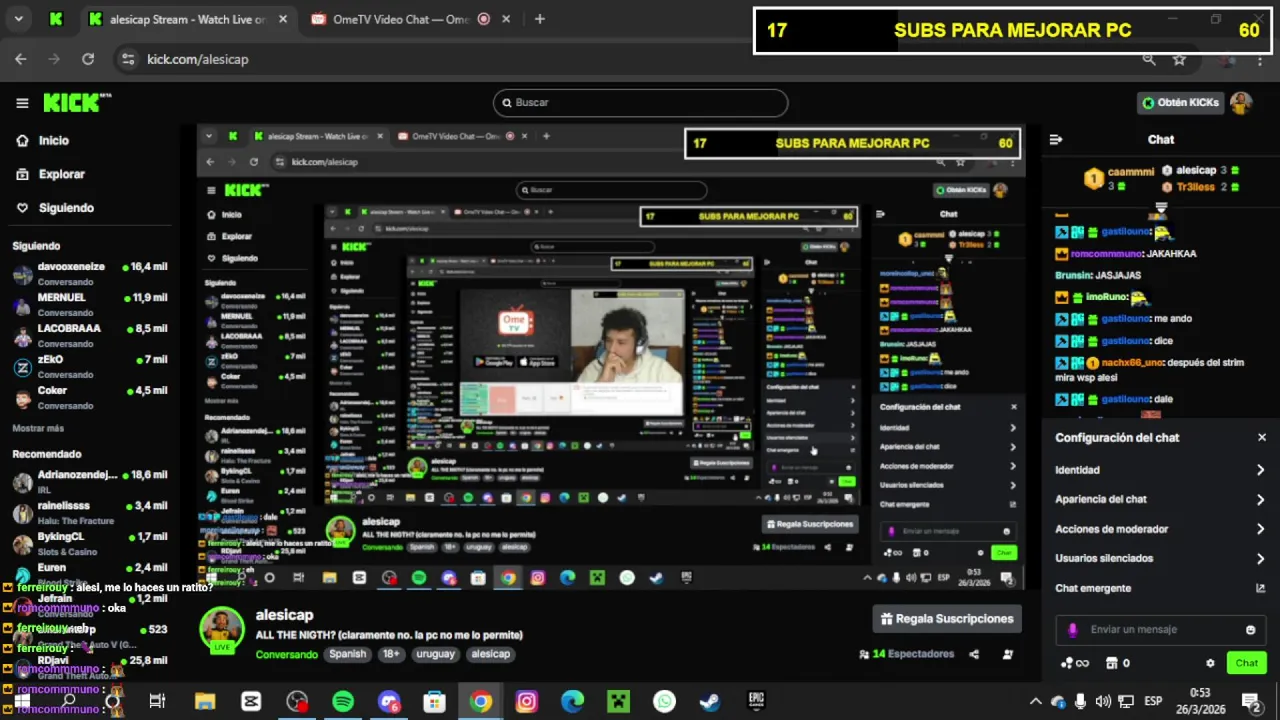Click the uruguay tag
Image resolution: width=1280 pixels, height=720 pixels.
click(x=436, y=654)
